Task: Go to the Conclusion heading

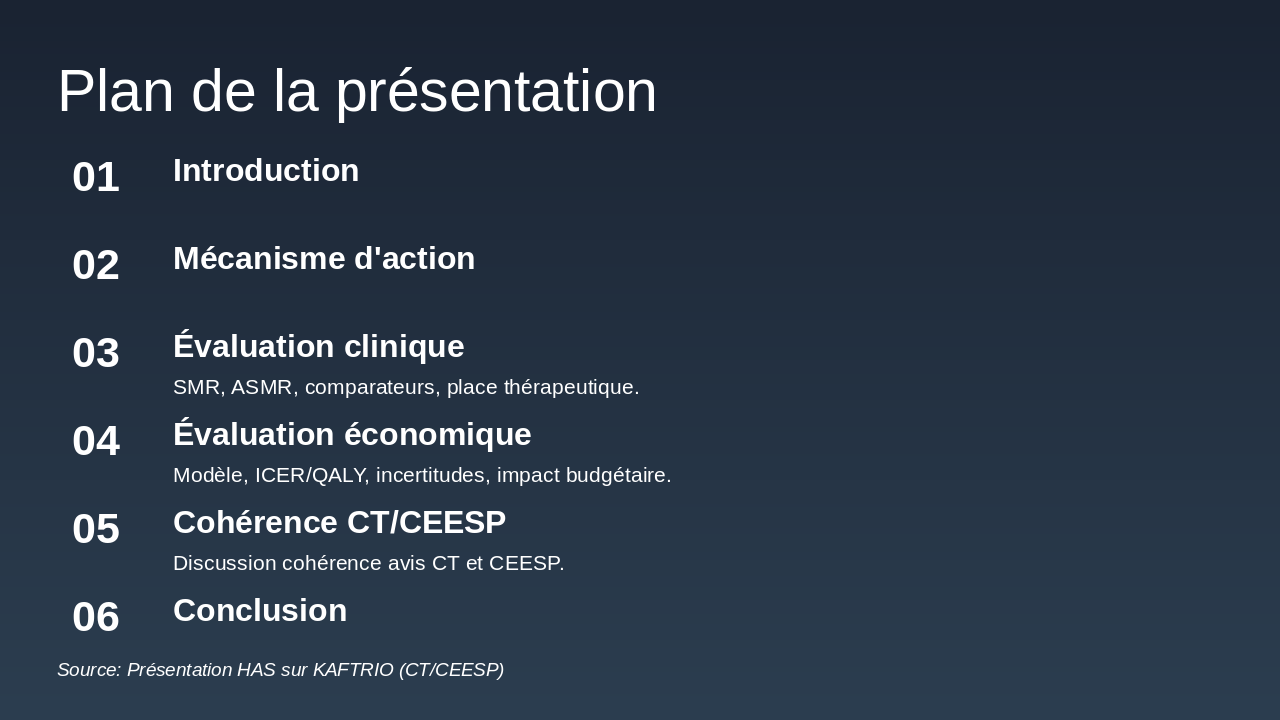Action: 260,611
